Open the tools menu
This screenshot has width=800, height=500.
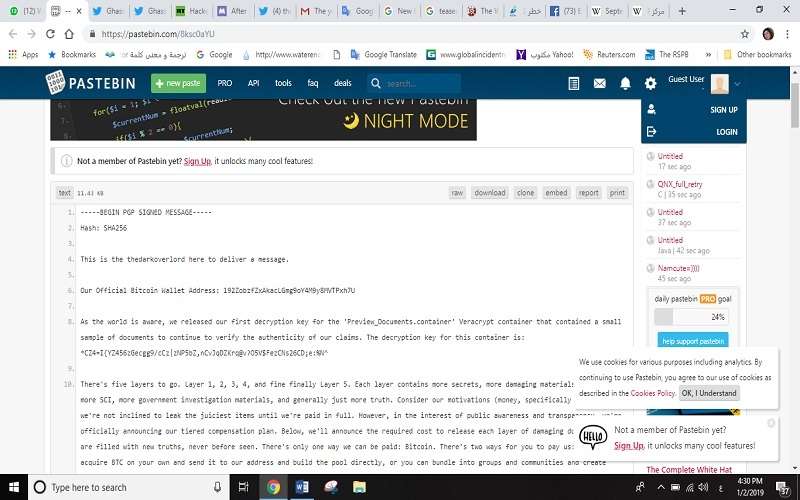pyautogui.click(x=283, y=83)
